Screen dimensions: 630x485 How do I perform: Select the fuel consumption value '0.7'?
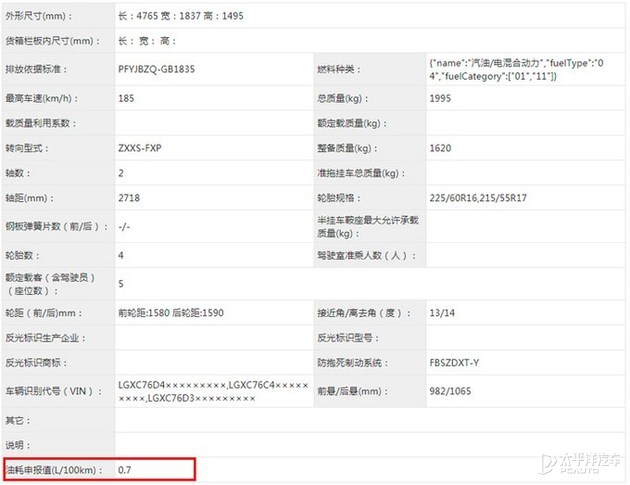click(125, 470)
